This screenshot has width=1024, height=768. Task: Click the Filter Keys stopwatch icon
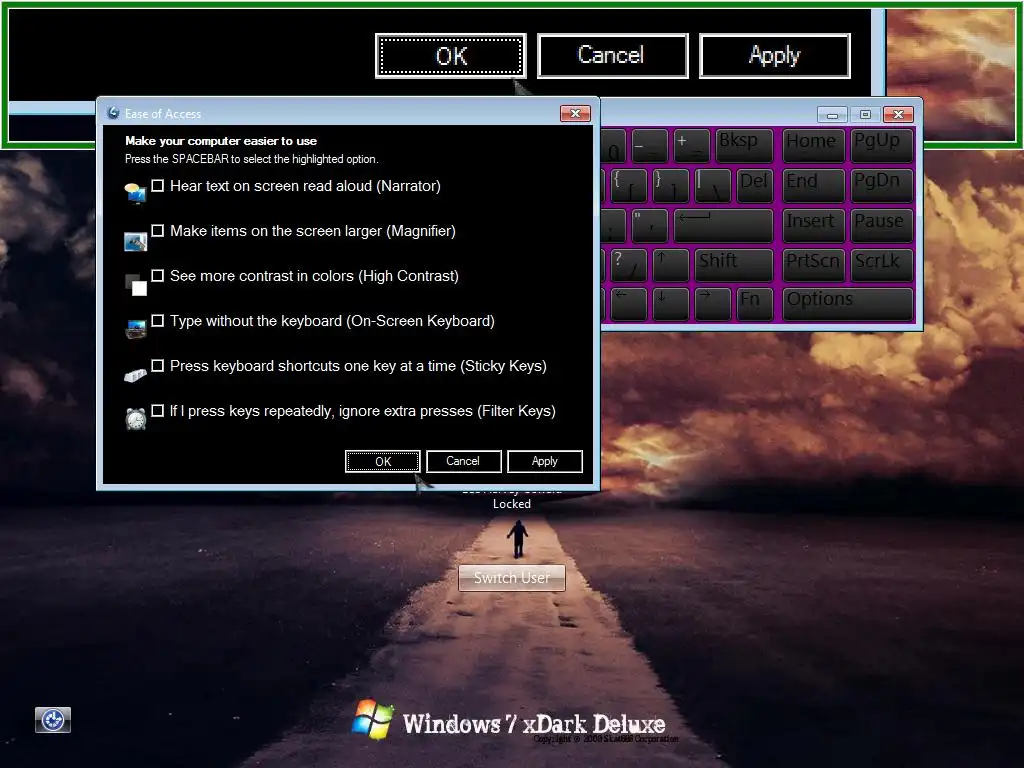point(135,419)
